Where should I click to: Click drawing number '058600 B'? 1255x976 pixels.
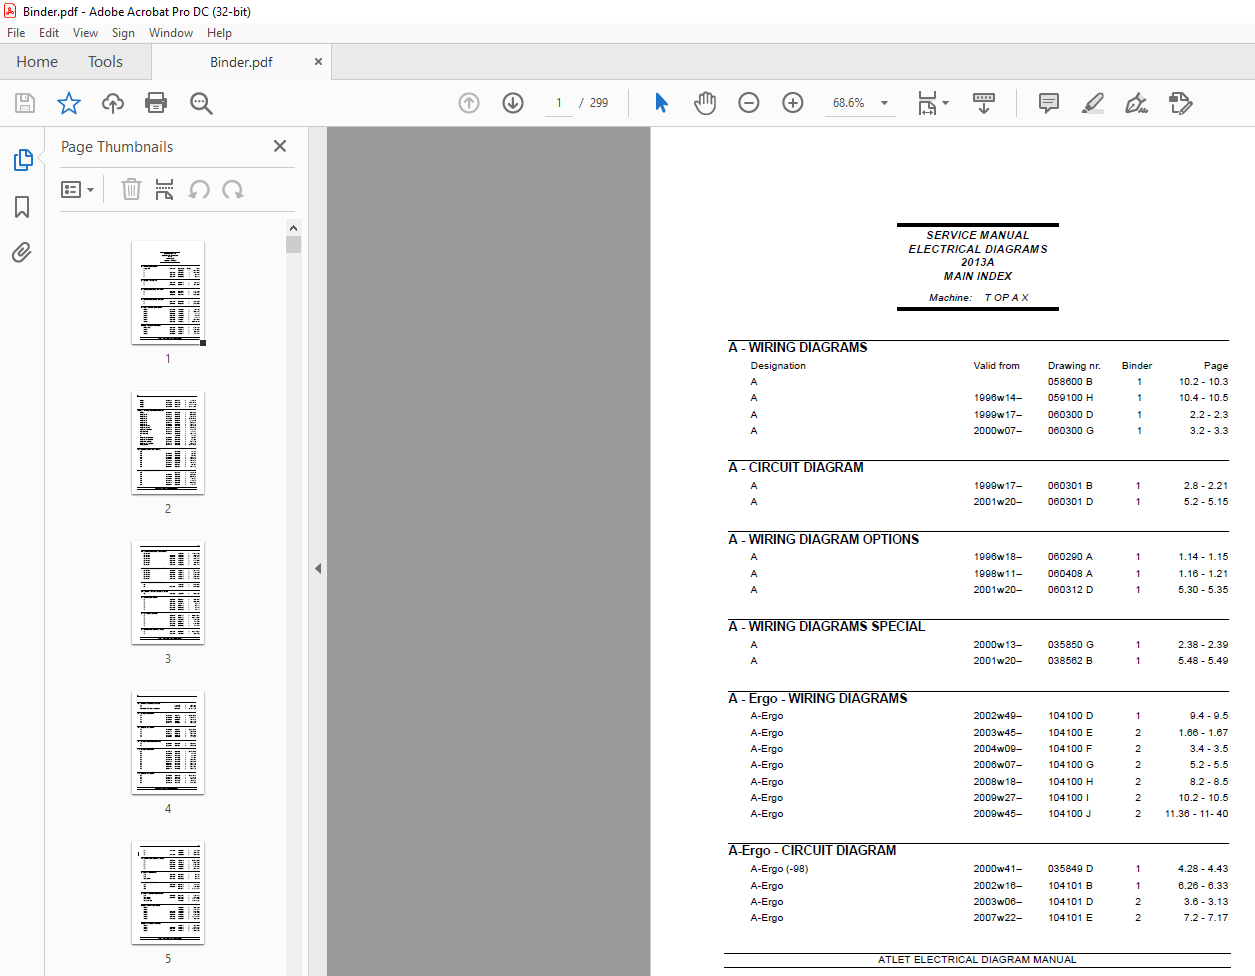[x=1070, y=382]
